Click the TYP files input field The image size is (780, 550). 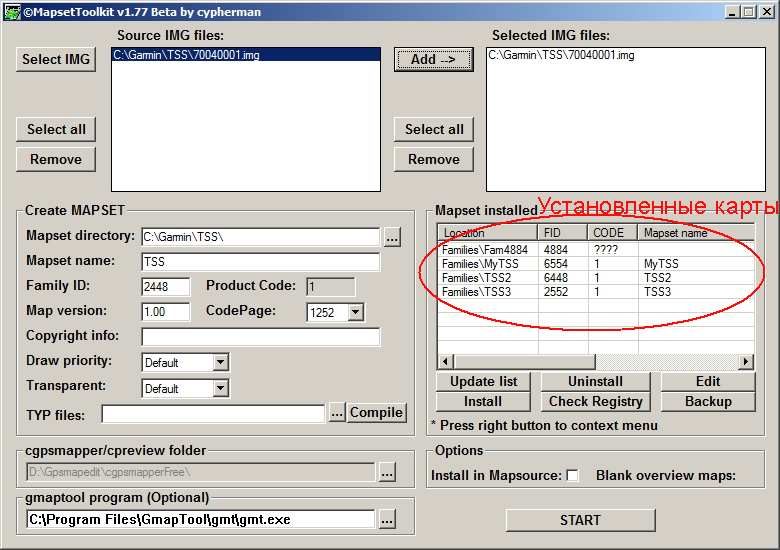tap(213, 414)
